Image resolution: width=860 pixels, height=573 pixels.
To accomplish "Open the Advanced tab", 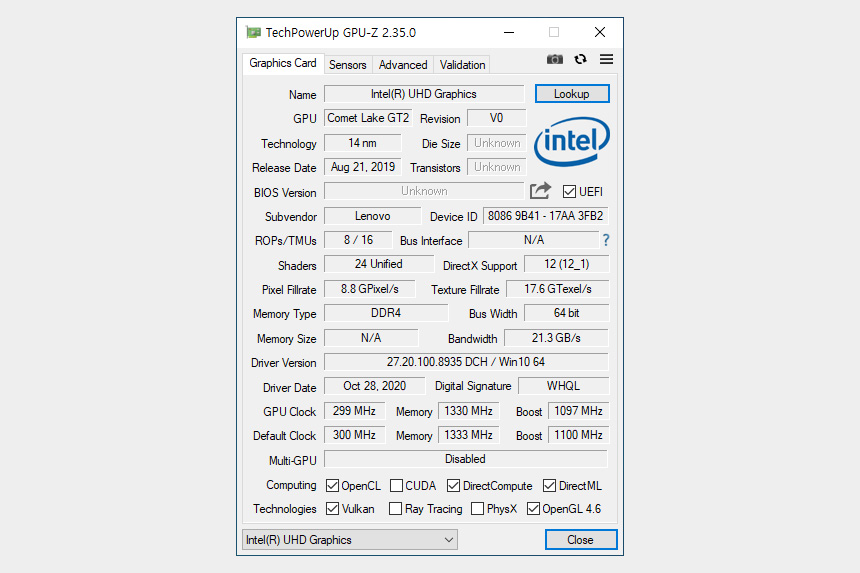I will click(x=403, y=65).
